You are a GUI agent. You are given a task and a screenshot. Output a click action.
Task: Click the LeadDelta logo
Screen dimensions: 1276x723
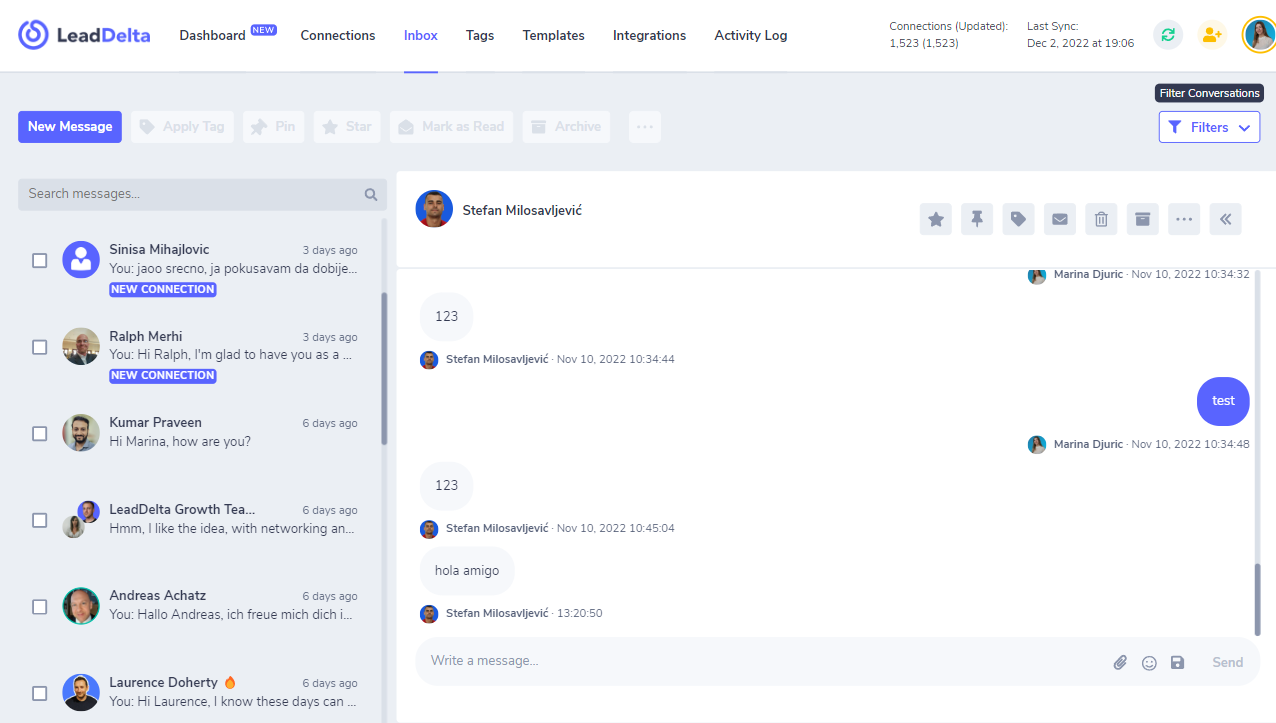click(x=84, y=35)
